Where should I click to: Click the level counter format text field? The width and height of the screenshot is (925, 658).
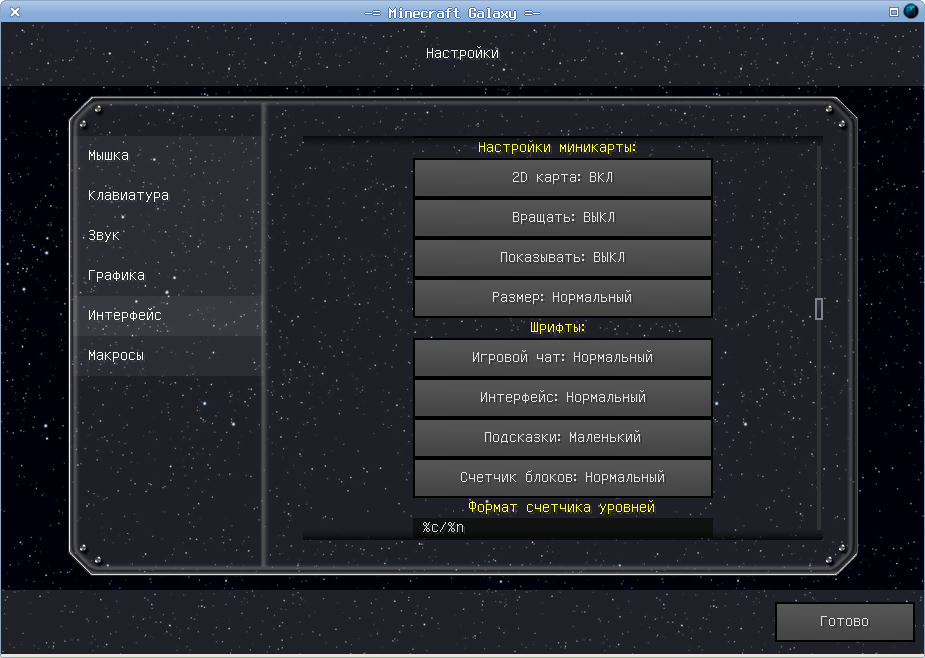(562, 527)
